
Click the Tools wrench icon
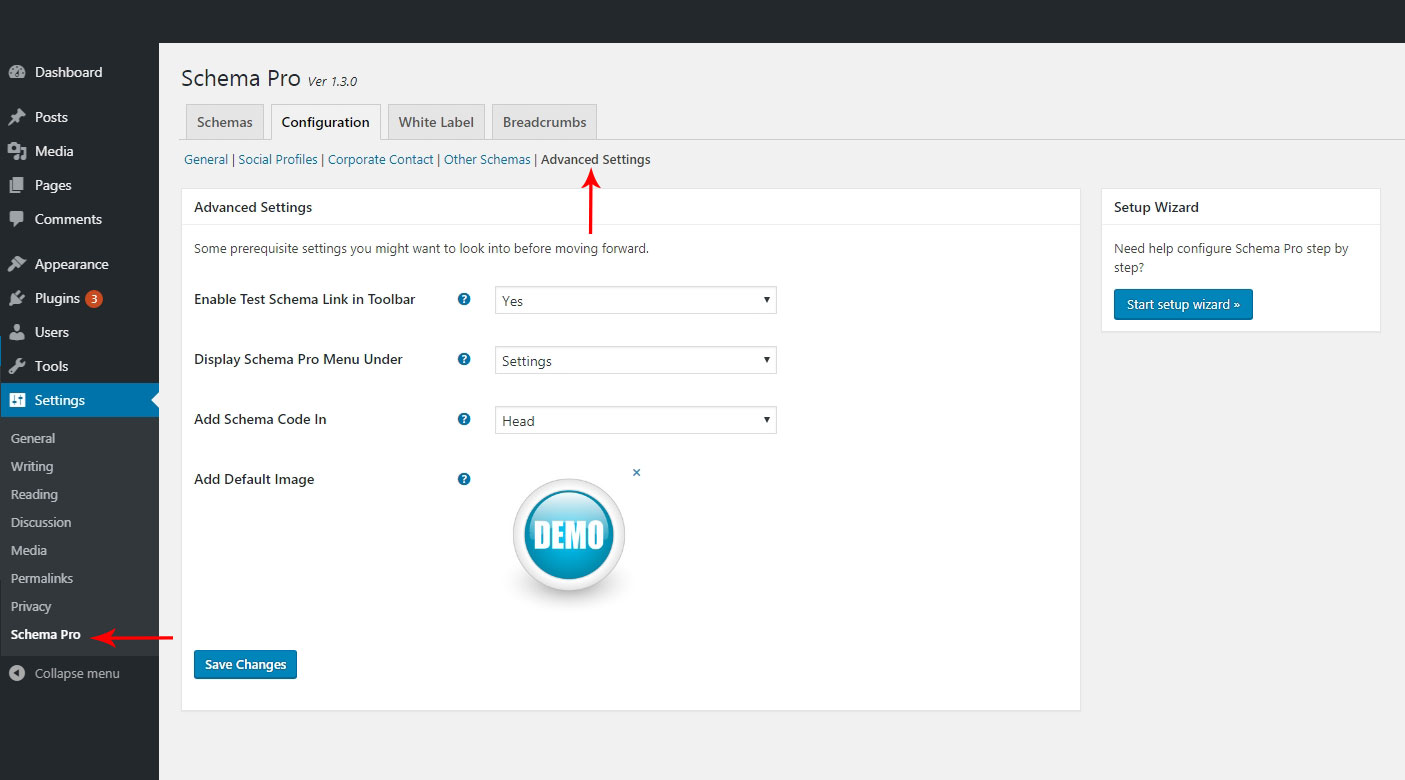tap(17, 366)
